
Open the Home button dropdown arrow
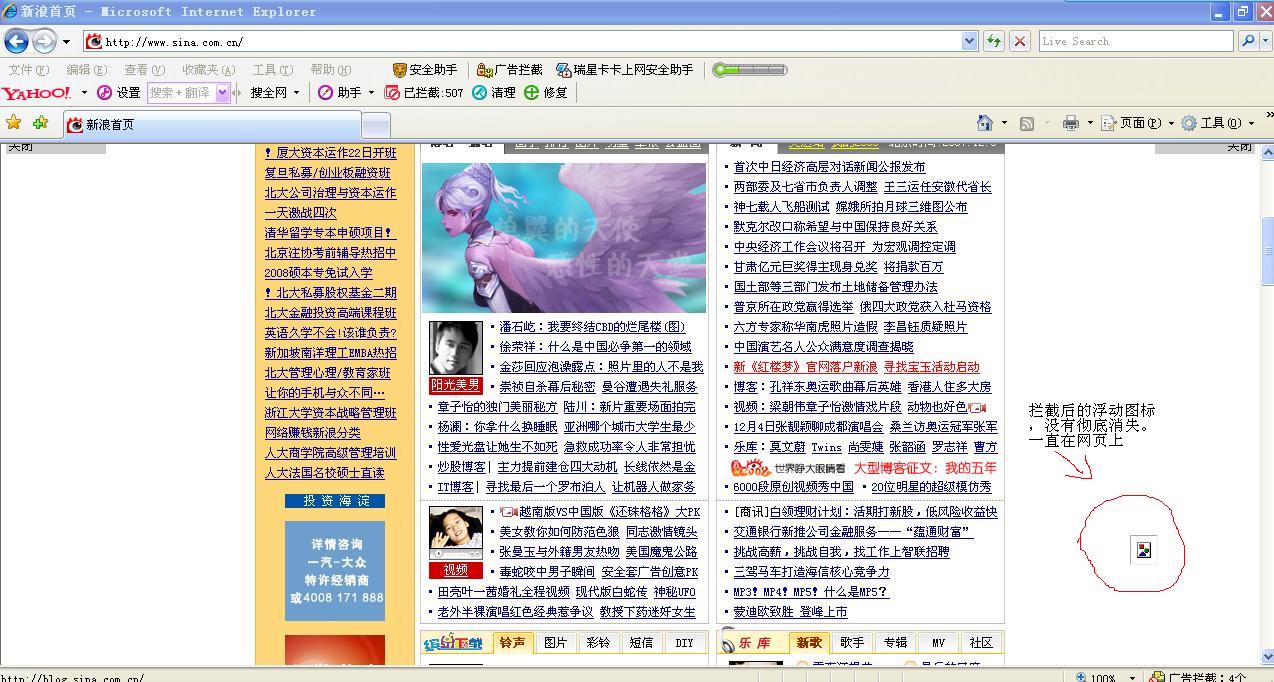point(1004,123)
